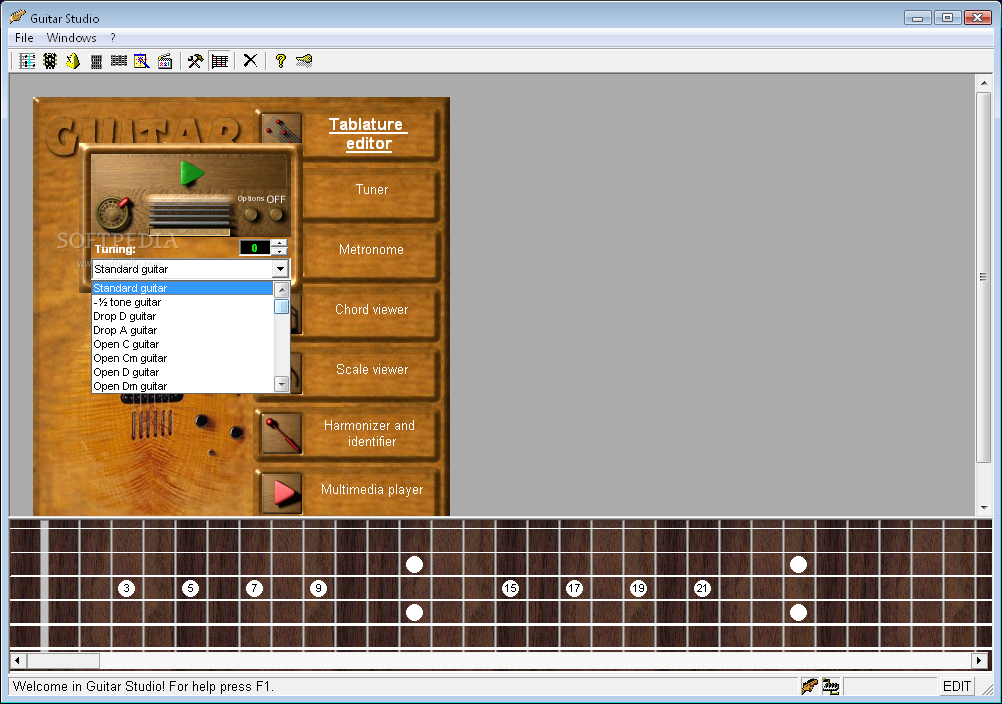Open the tablature editor toolbar icon
The width and height of the screenshot is (1002, 704).
click(x=27, y=61)
